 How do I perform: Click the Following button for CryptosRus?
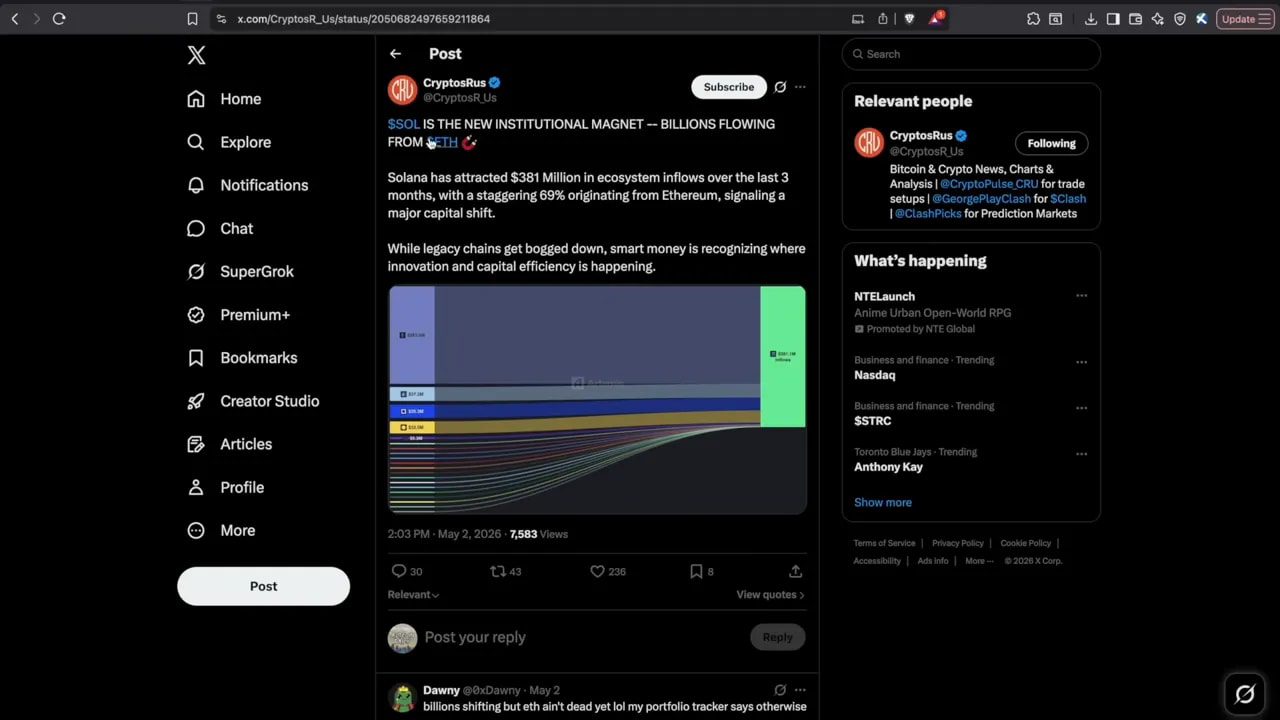click(x=1051, y=143)
